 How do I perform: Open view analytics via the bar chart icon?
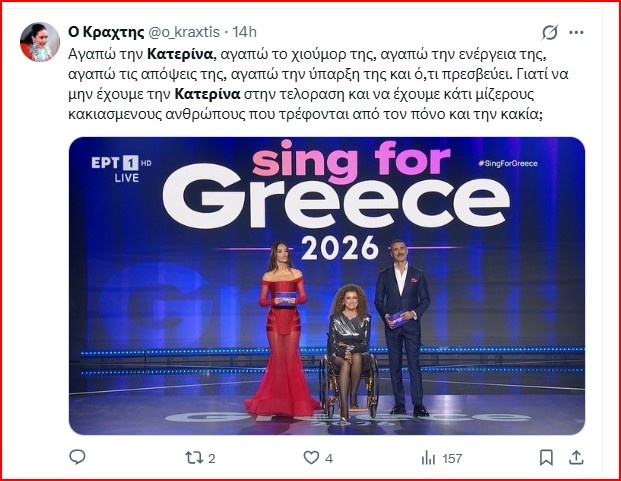tap(429, 458)
